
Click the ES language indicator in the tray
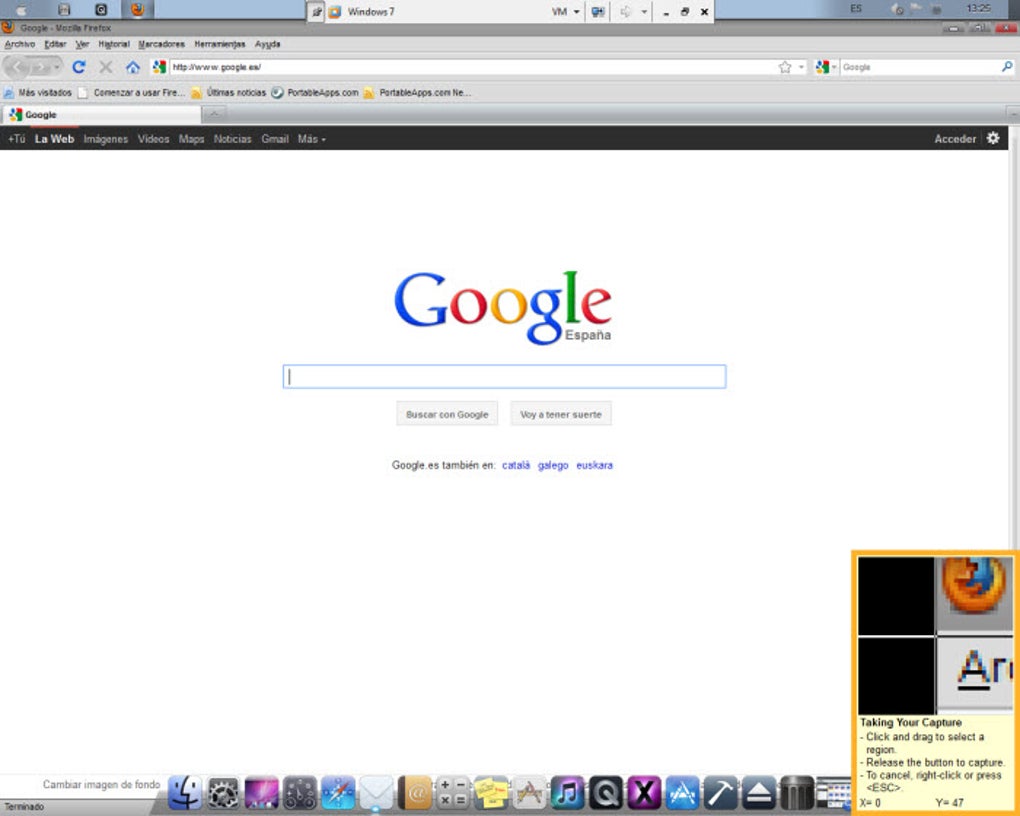(856, 8)
